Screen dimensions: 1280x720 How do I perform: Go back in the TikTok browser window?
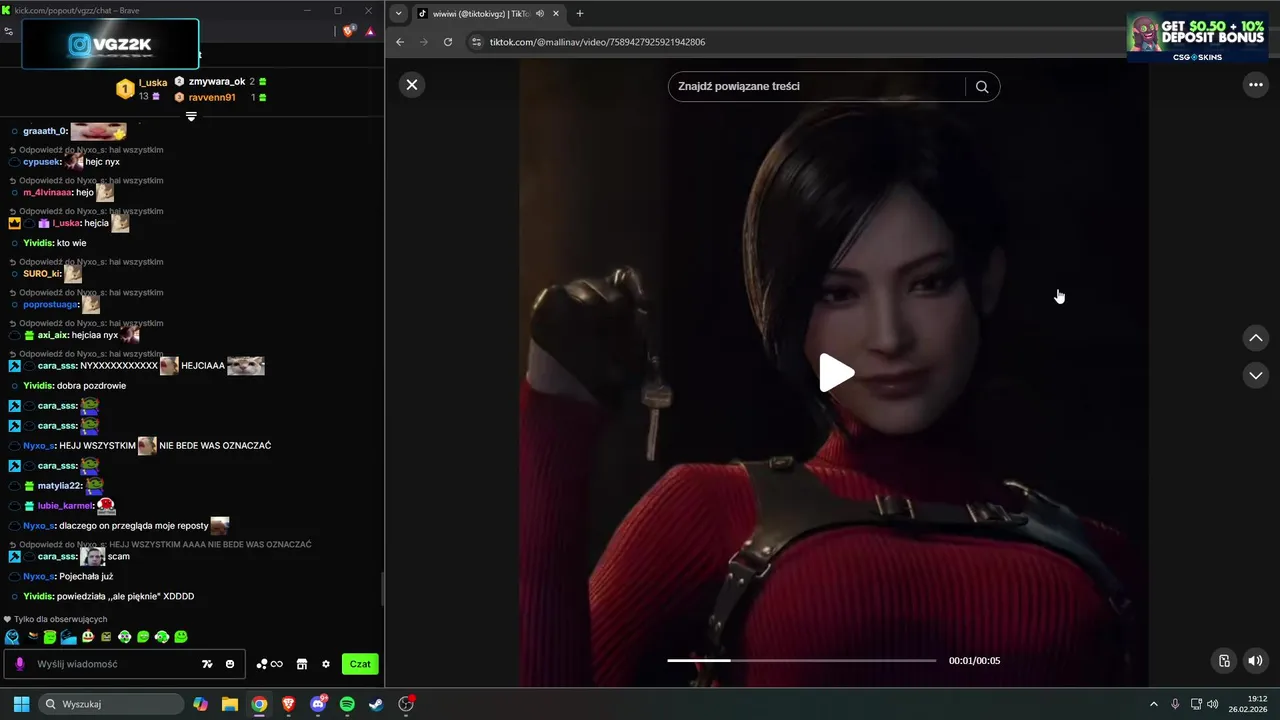400,42
